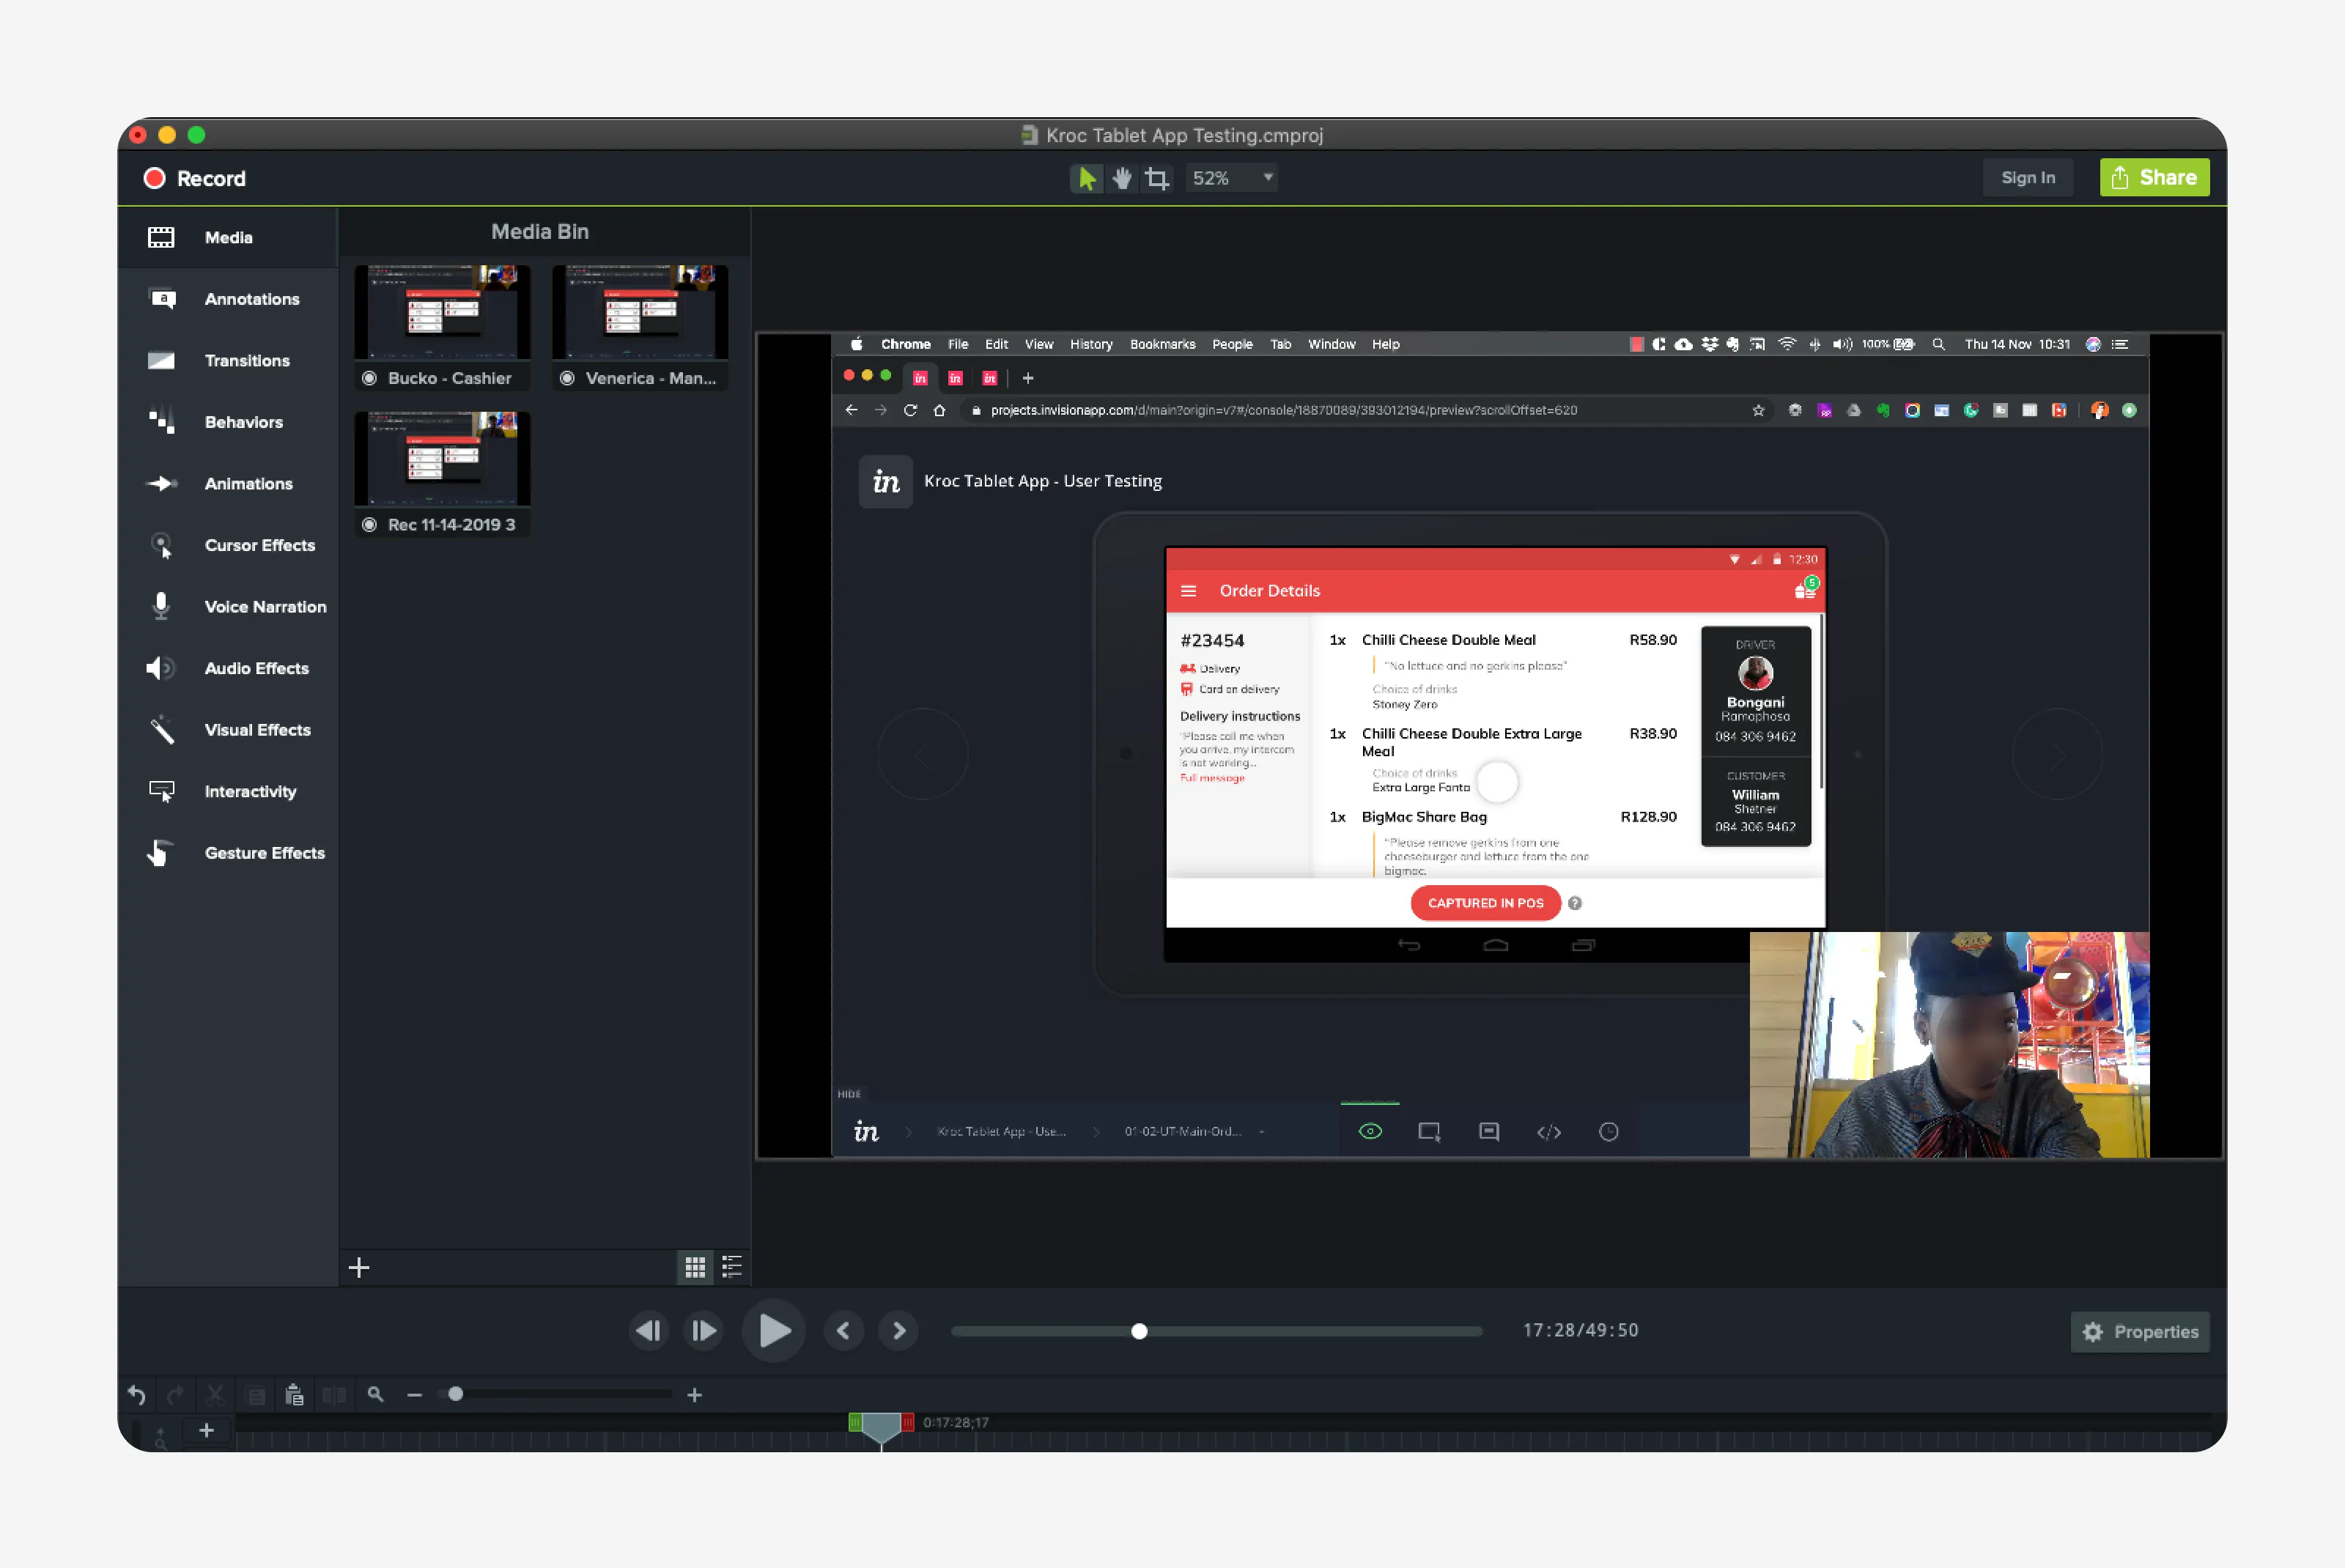Select the Crop tool
The image size is (2345, 1568).
click(x=1157, y=178)
